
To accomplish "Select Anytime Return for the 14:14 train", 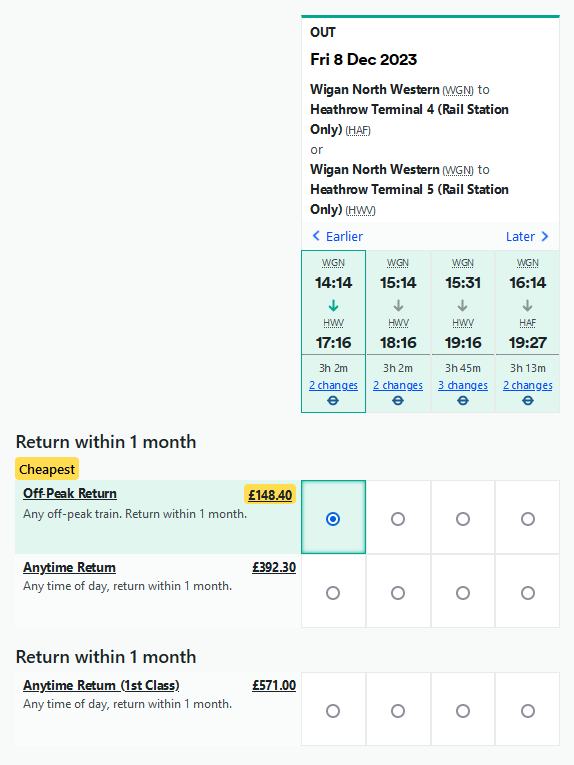I will coord(333,593).
